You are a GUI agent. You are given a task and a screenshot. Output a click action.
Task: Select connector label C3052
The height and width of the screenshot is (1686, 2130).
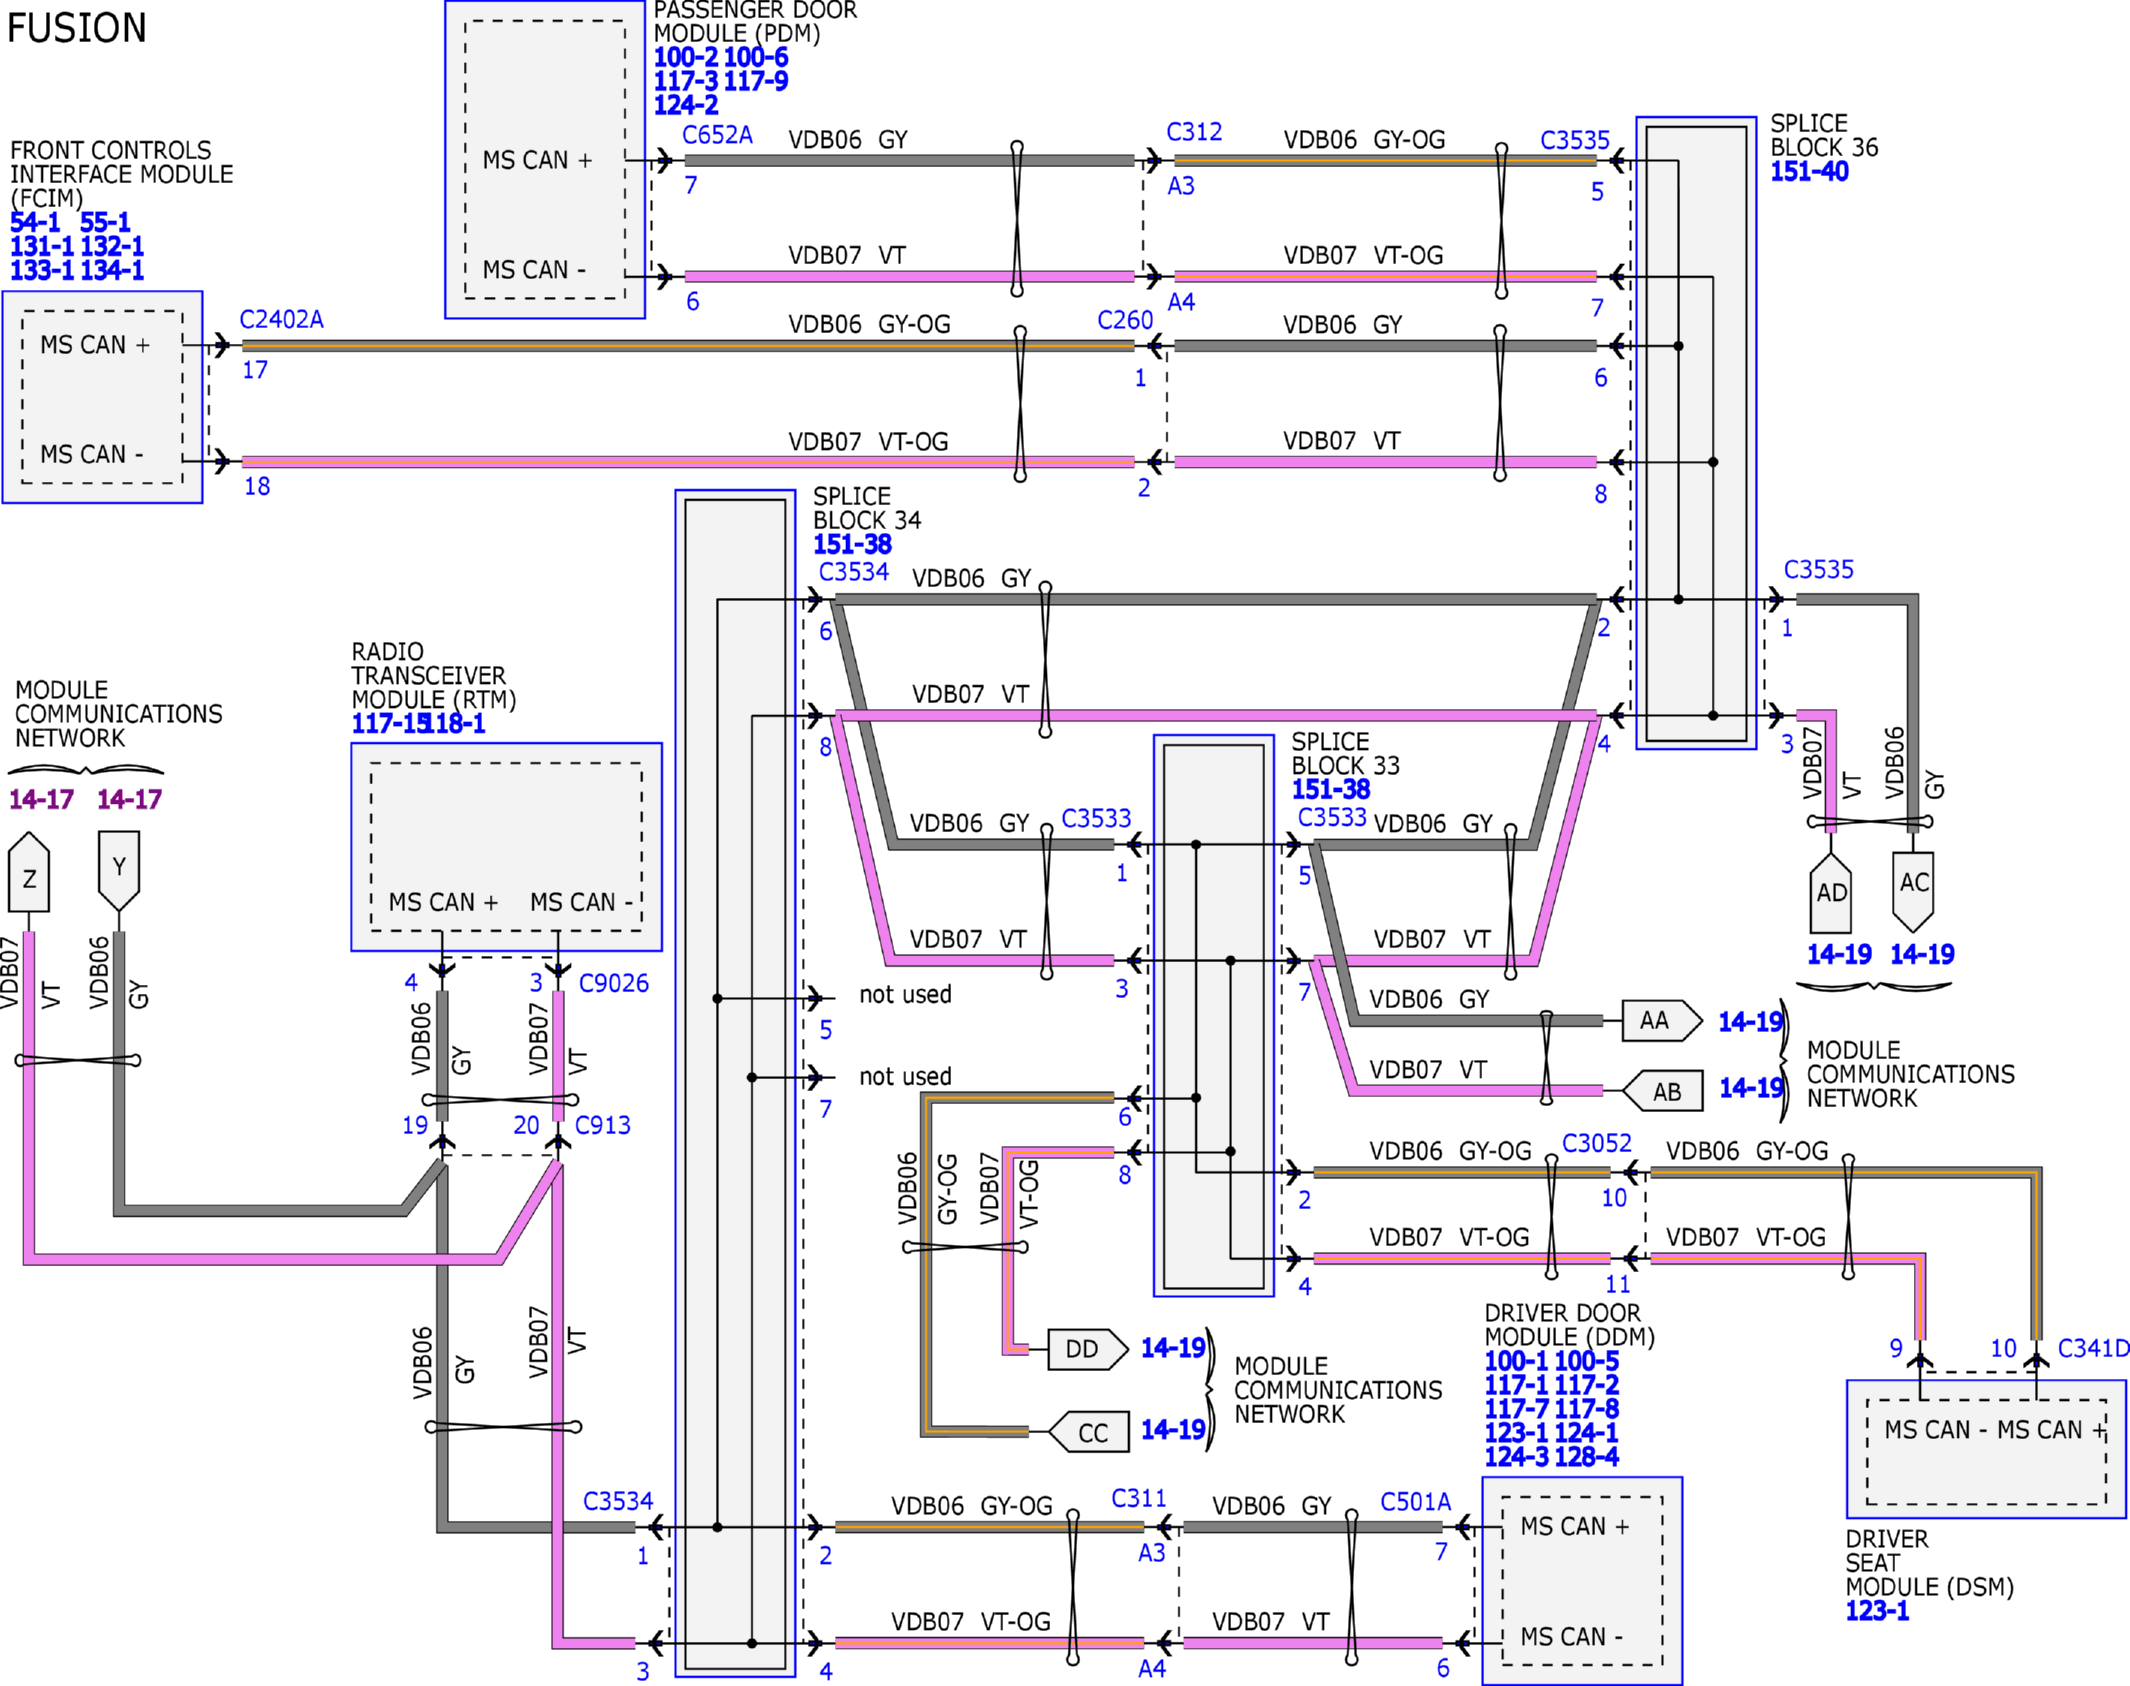click(x=1597, y=1143)
